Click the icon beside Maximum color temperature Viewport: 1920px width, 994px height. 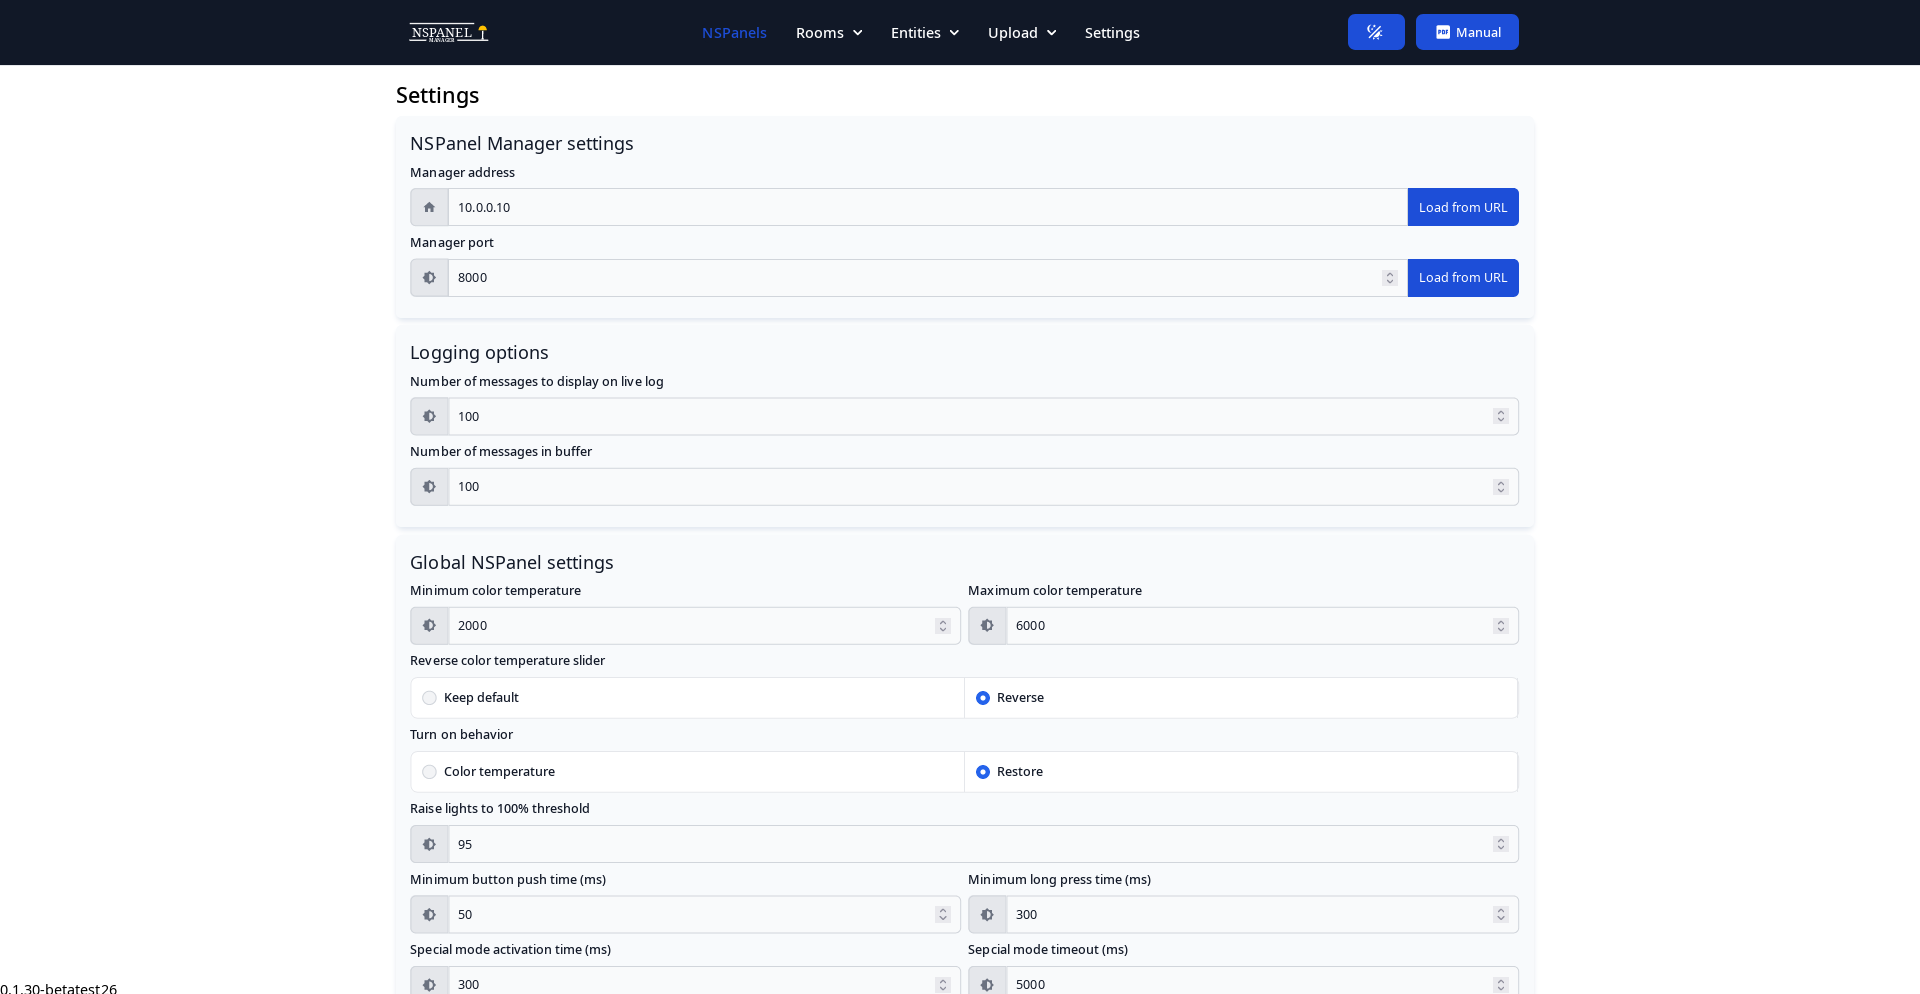[987, 626]
